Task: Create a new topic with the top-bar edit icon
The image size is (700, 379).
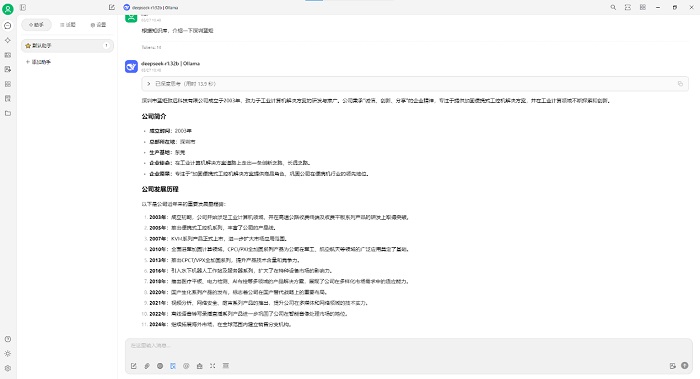Action: (112, 7)
